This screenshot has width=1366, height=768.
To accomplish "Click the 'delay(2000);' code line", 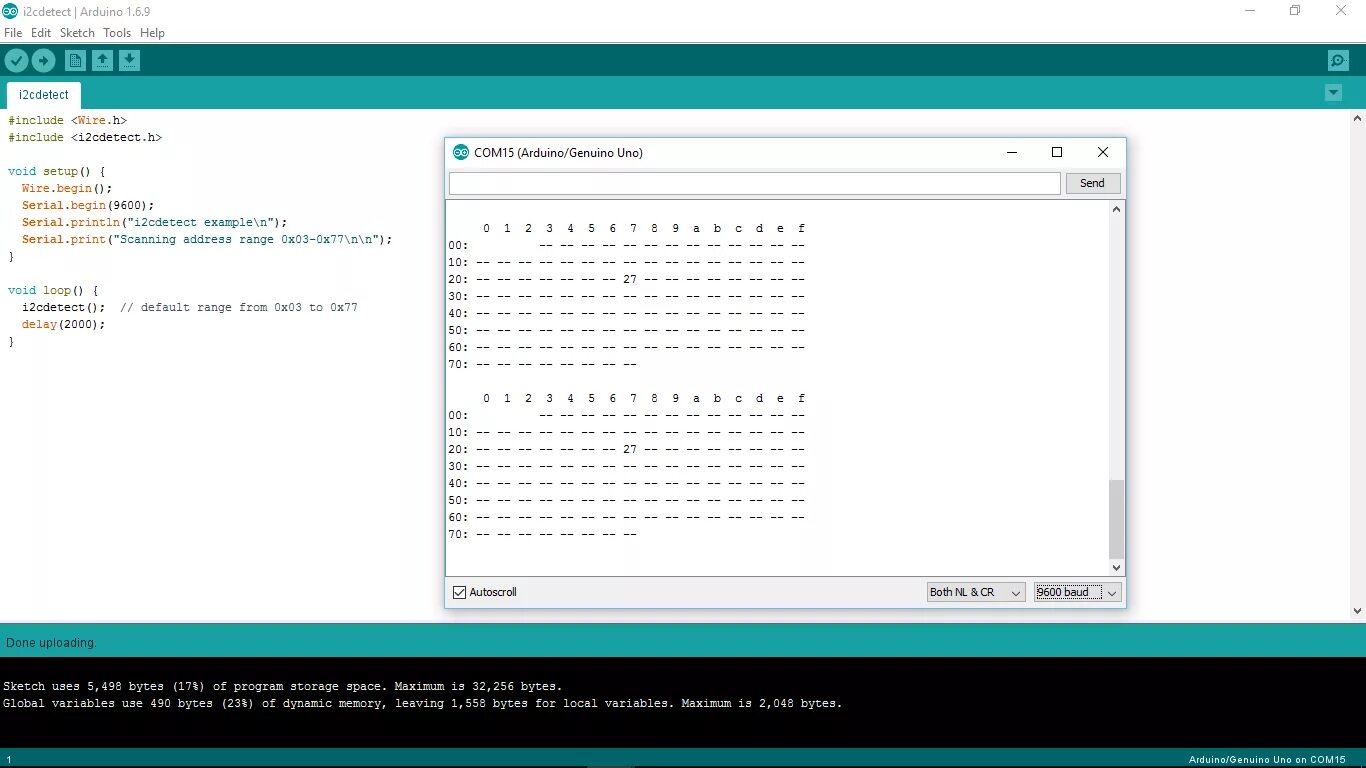I will click(x=63, y=324).
